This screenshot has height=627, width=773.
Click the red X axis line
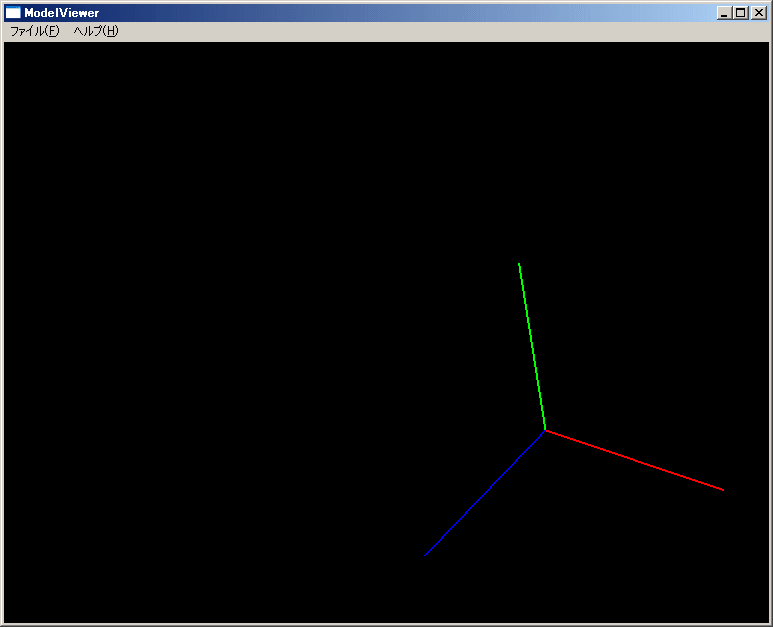pos(635,460)
